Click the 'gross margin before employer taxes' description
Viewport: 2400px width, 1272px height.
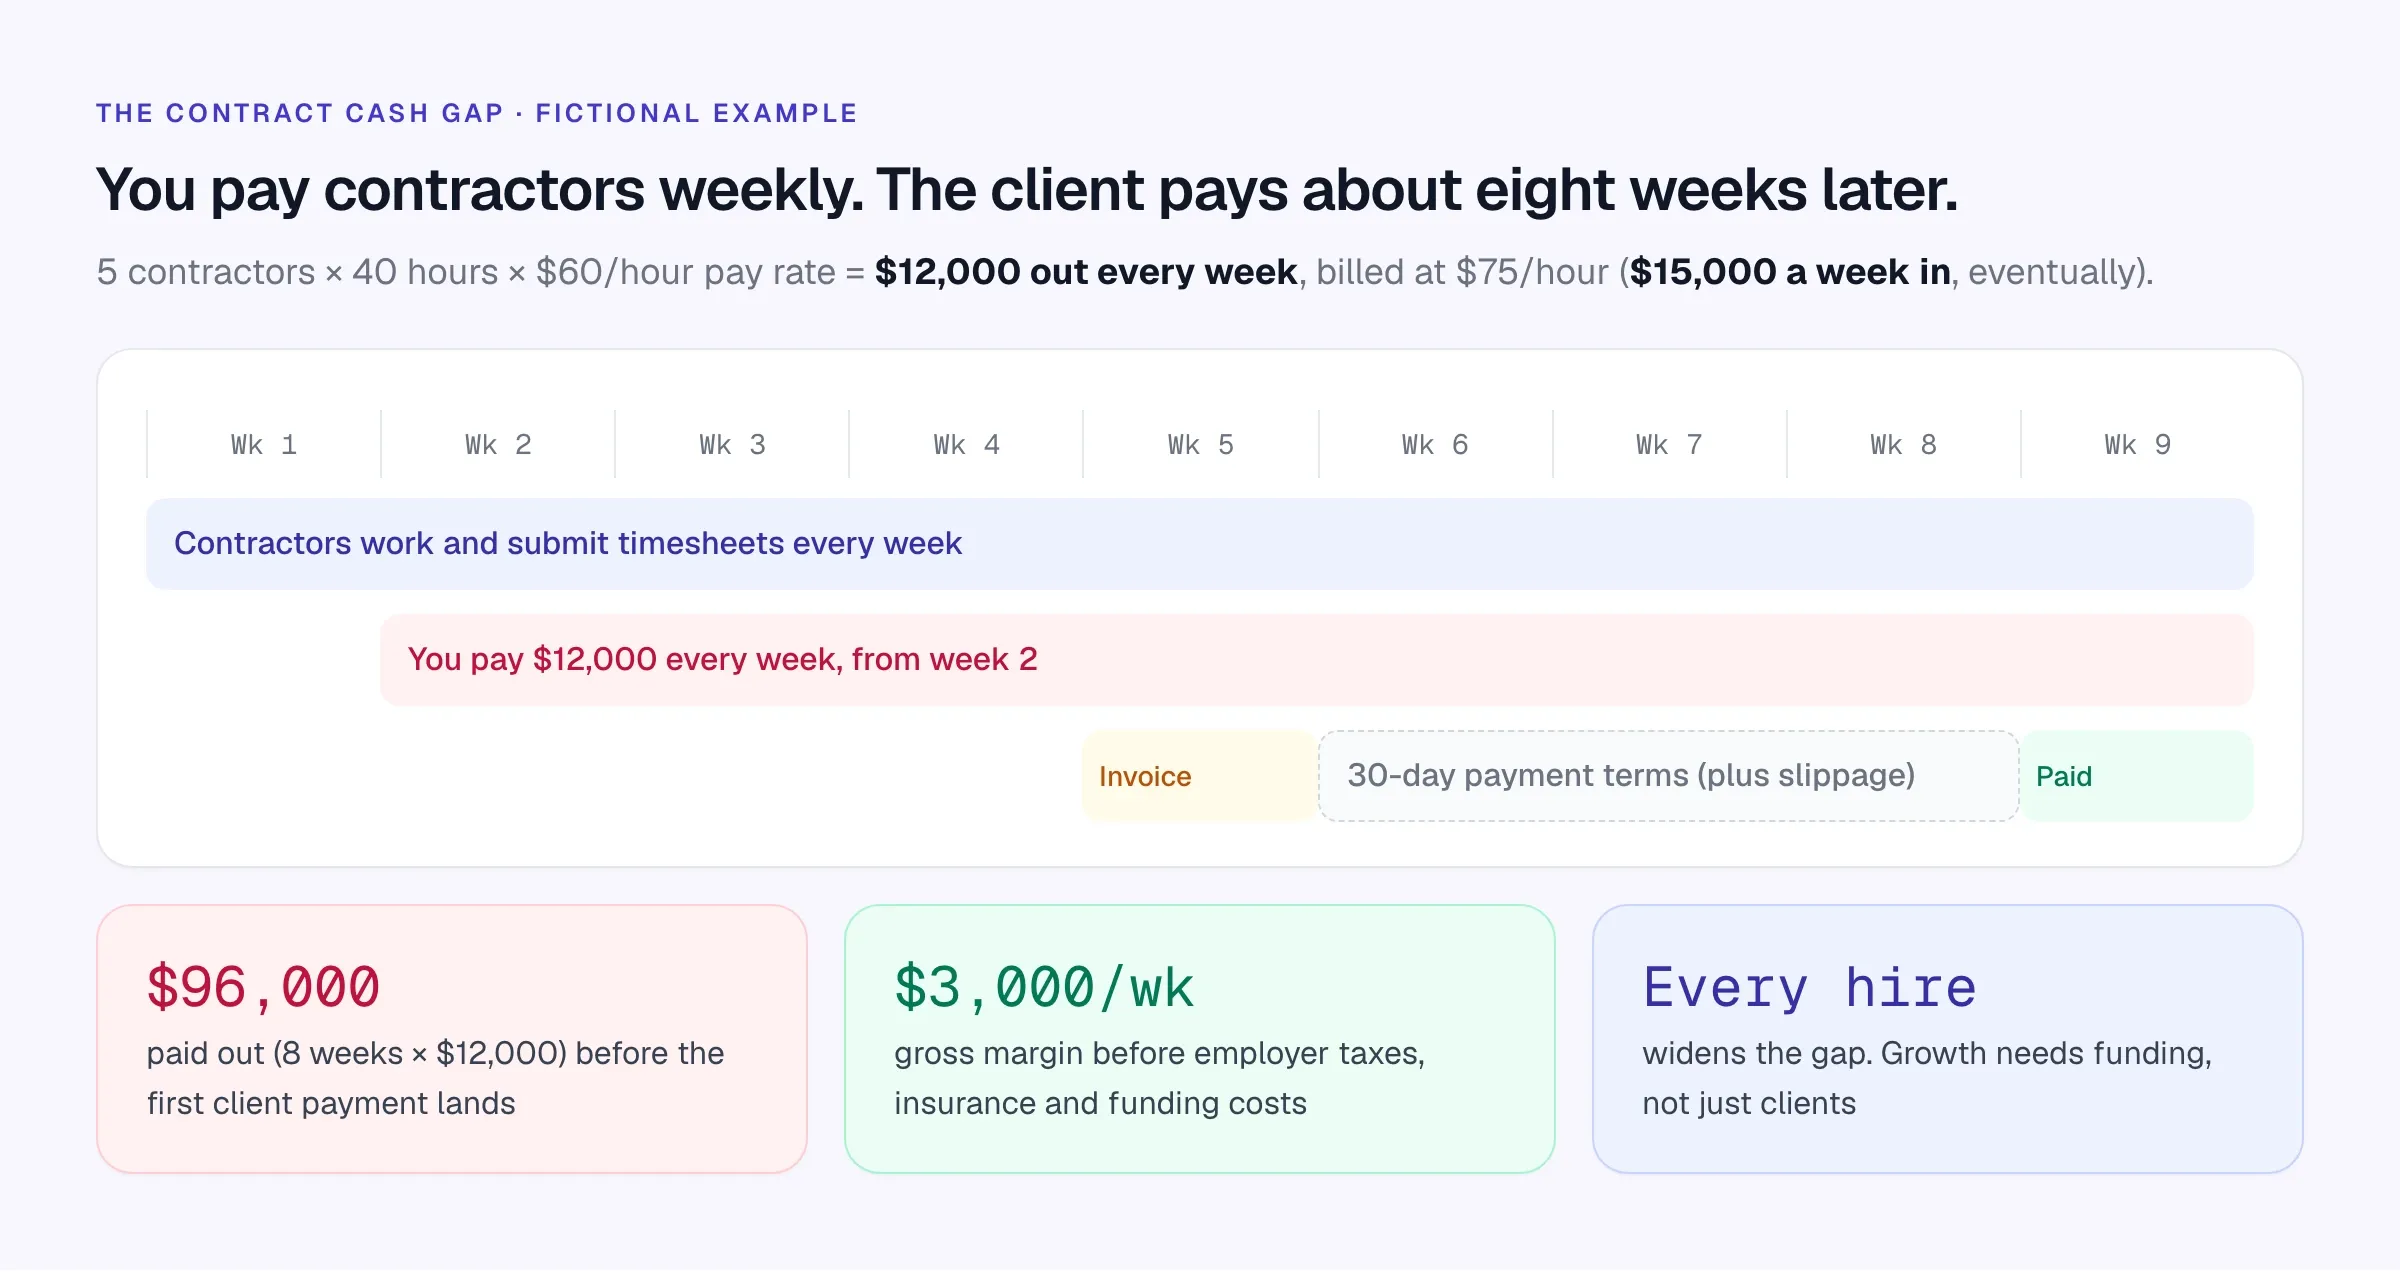pyautogui.click(x=1160, y=1078)
